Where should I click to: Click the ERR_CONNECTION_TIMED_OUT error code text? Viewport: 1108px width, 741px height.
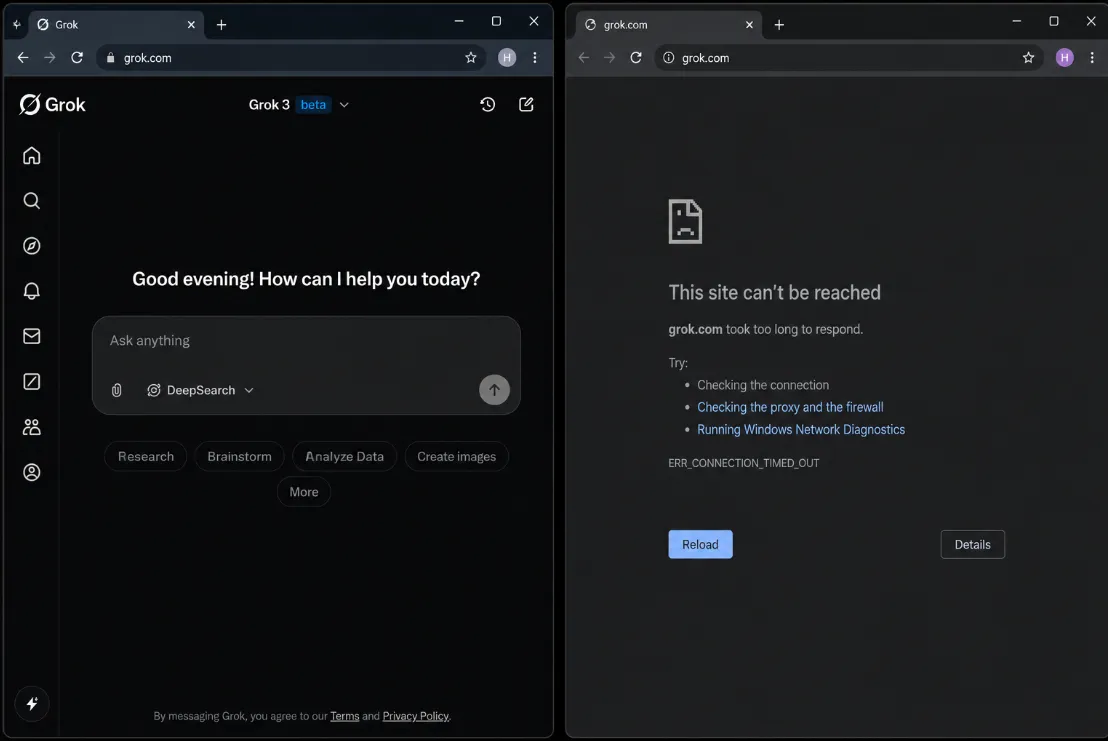click(743, 463)
